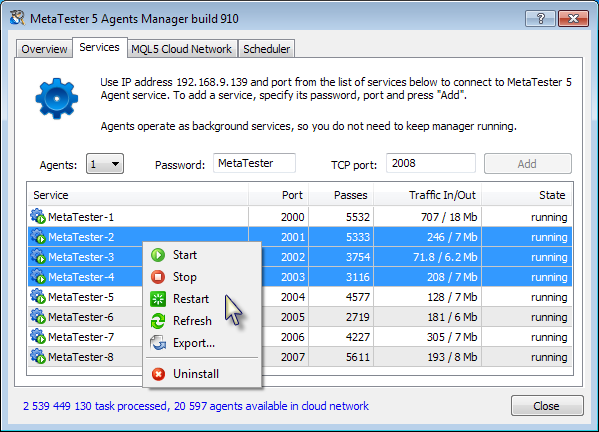Click passes value 5333

[x=358, y=237]
